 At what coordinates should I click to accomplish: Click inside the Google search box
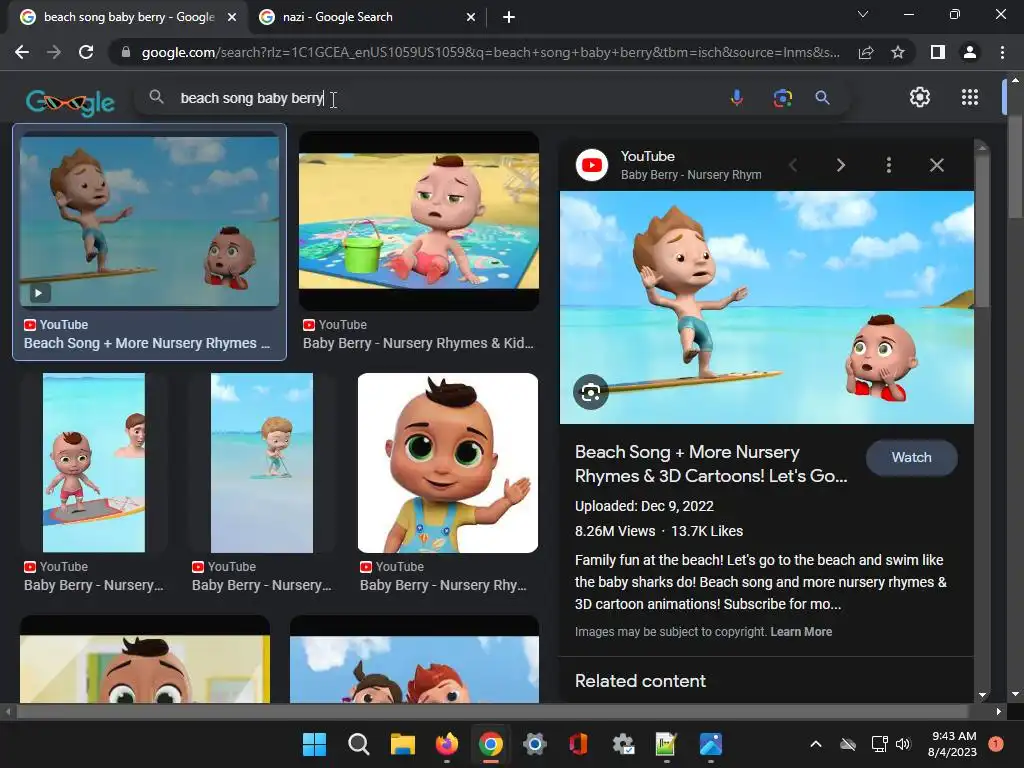[444, 98]
